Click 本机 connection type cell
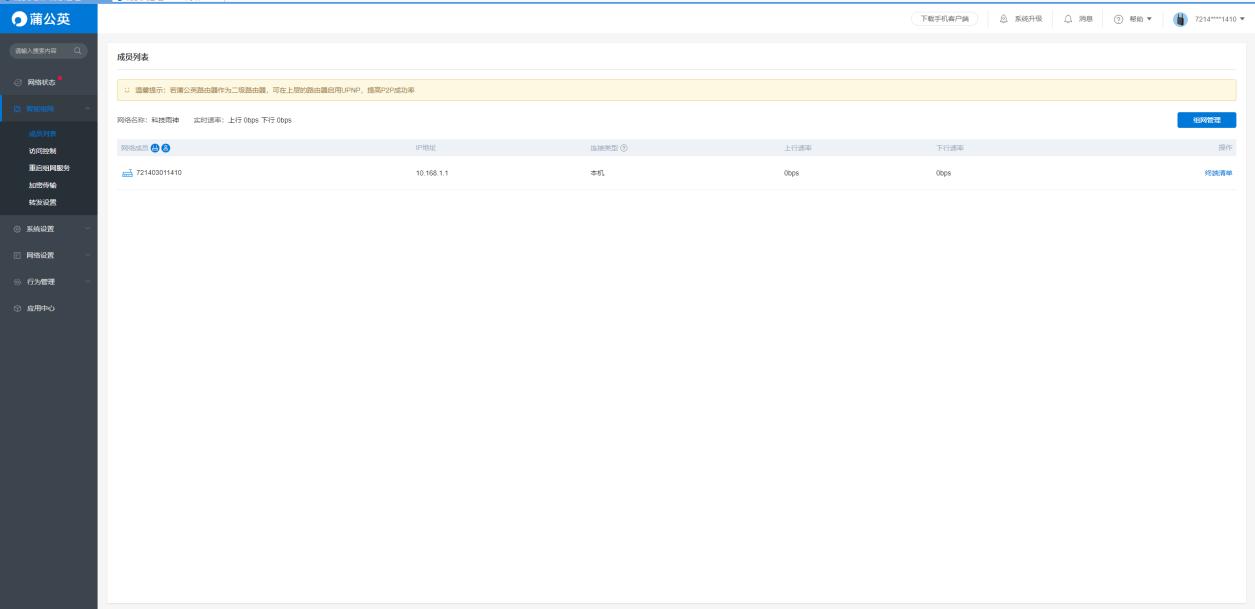 coord(598,173)
